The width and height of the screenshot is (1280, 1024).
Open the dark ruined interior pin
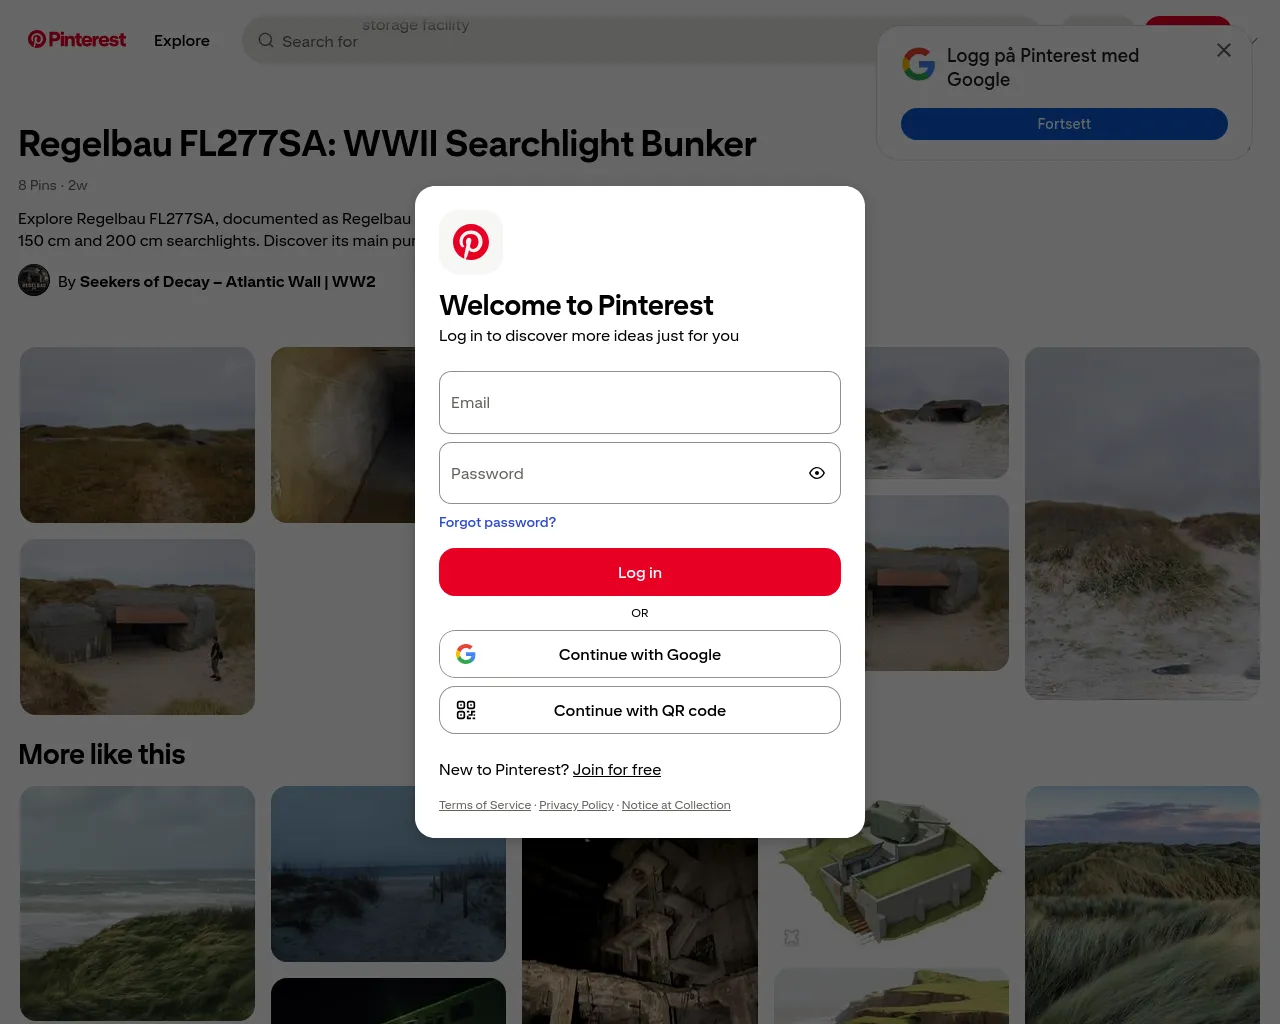pyautogui.click(x=640, y=930)
